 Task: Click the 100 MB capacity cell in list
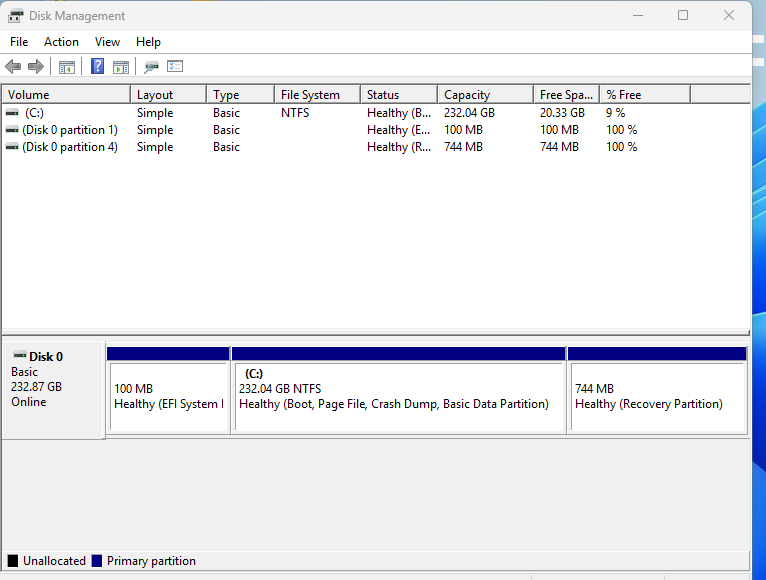(463, 130)
